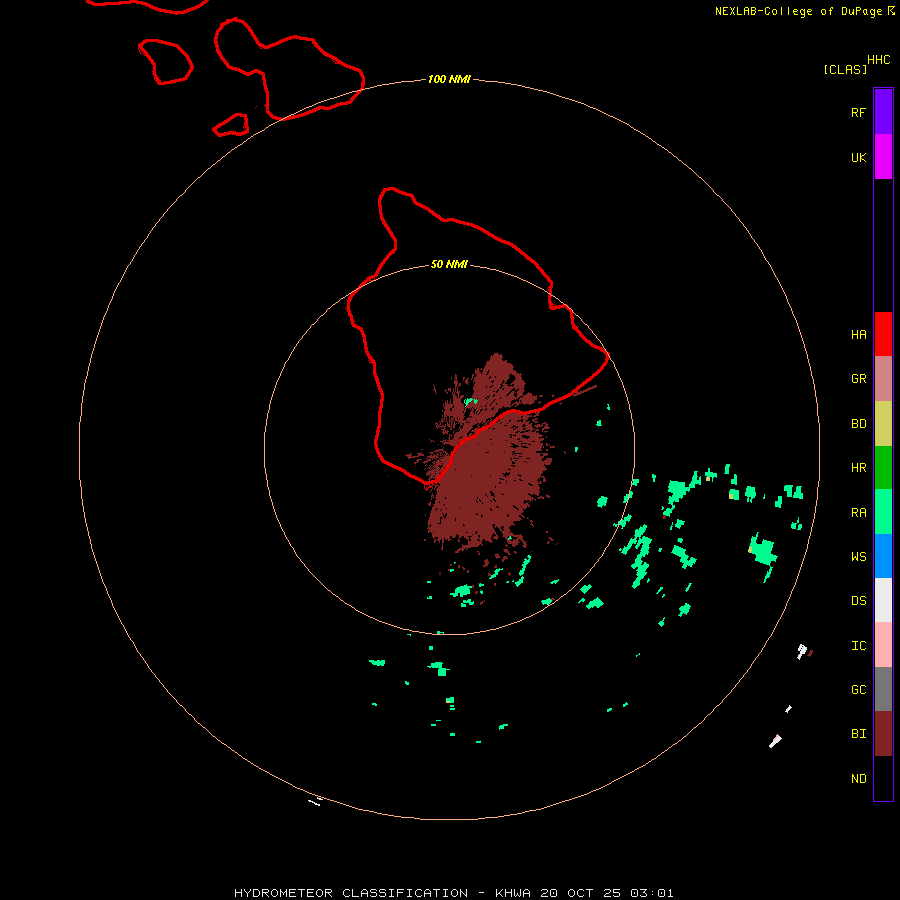Click the HA legend label
Image resolution: width=900 pixels, height=900 pixels.
[858, 335]
